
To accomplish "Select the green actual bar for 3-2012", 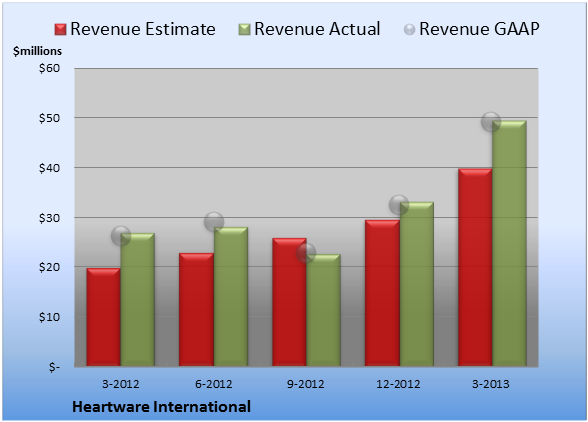I will tap(138, 299).
